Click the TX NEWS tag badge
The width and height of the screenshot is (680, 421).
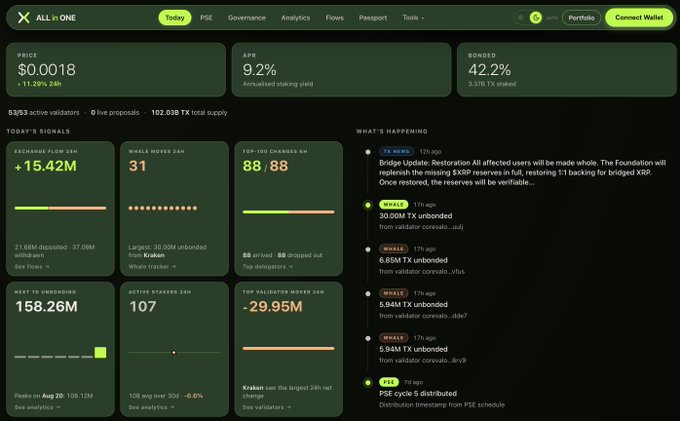tap(396, 151)
